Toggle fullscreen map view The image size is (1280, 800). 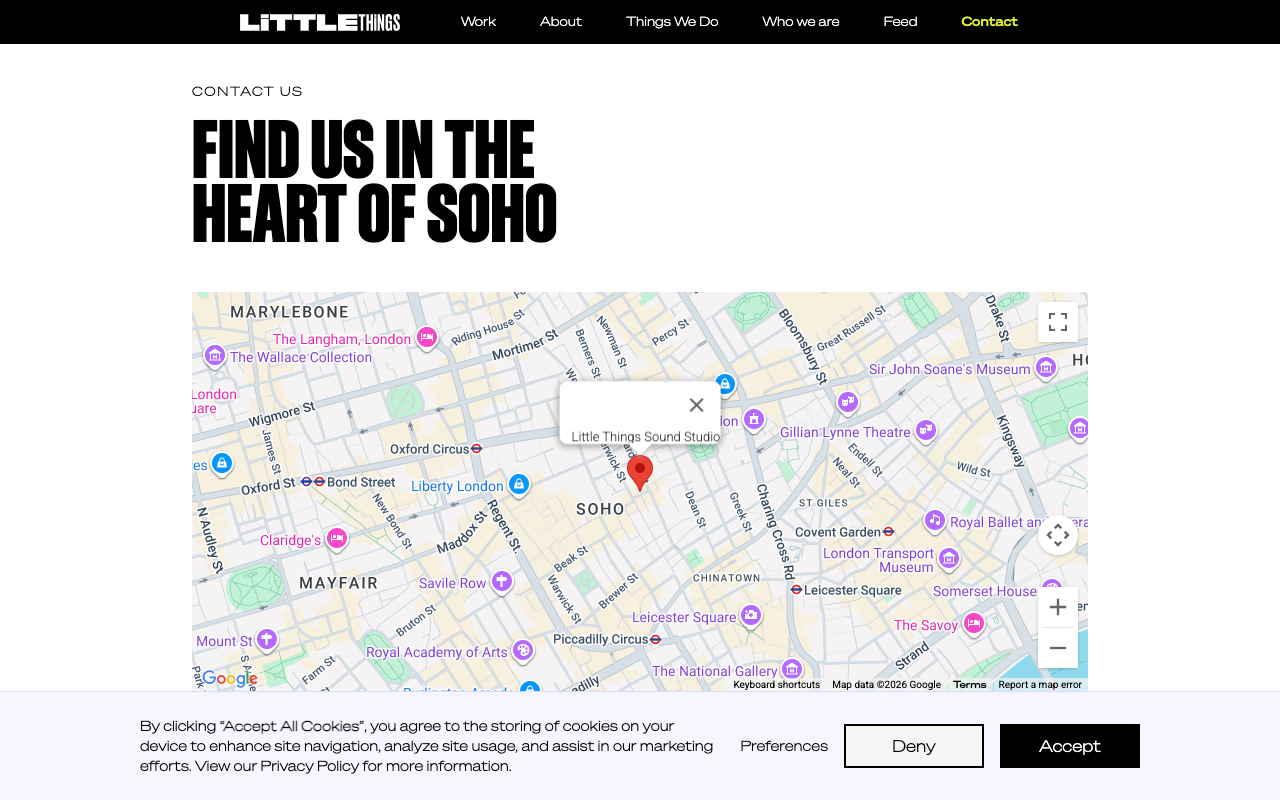coord(1057,322)
